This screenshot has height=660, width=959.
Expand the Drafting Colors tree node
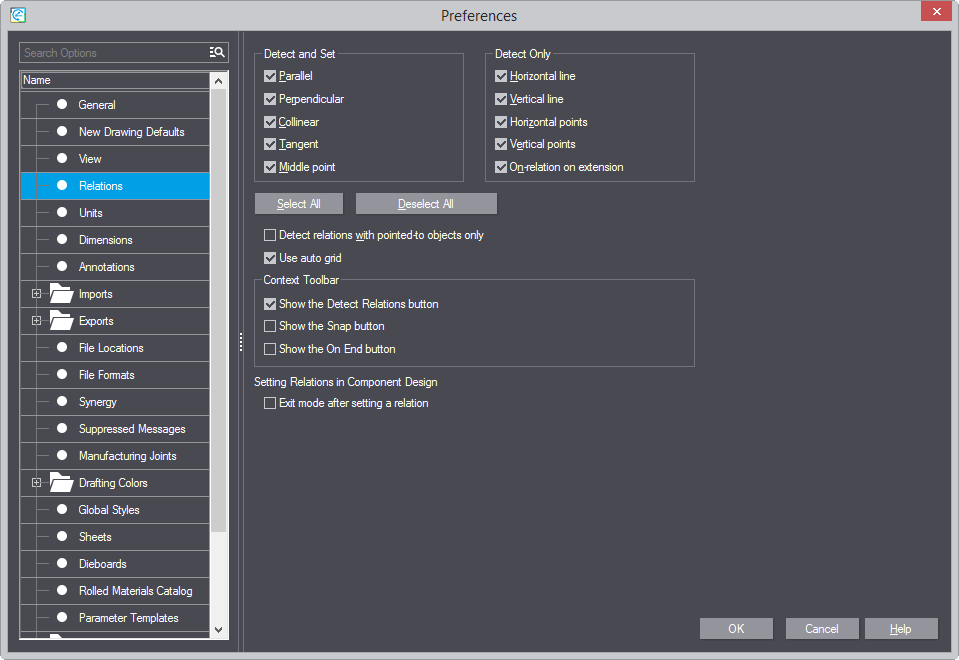tap(37, 483)
